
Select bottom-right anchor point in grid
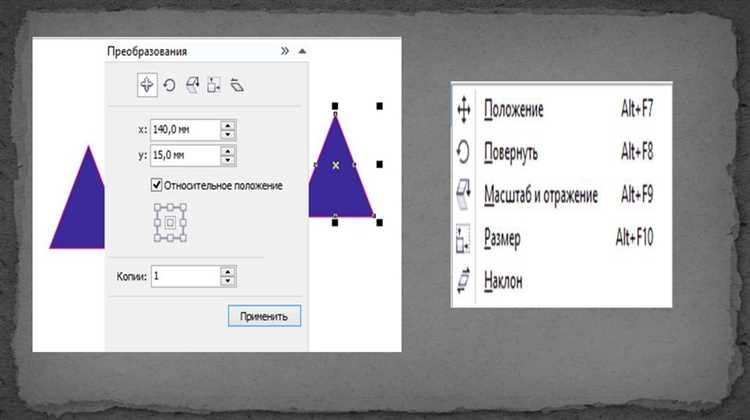coord(183,237)
